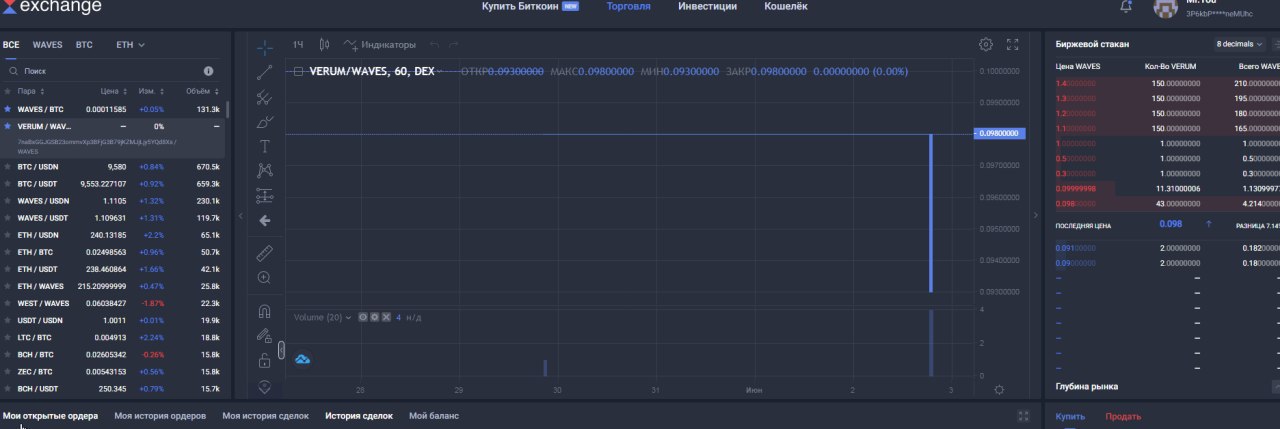Select the text annotation tool
The width and height of the screenshot is (1280, 429).
264,146
